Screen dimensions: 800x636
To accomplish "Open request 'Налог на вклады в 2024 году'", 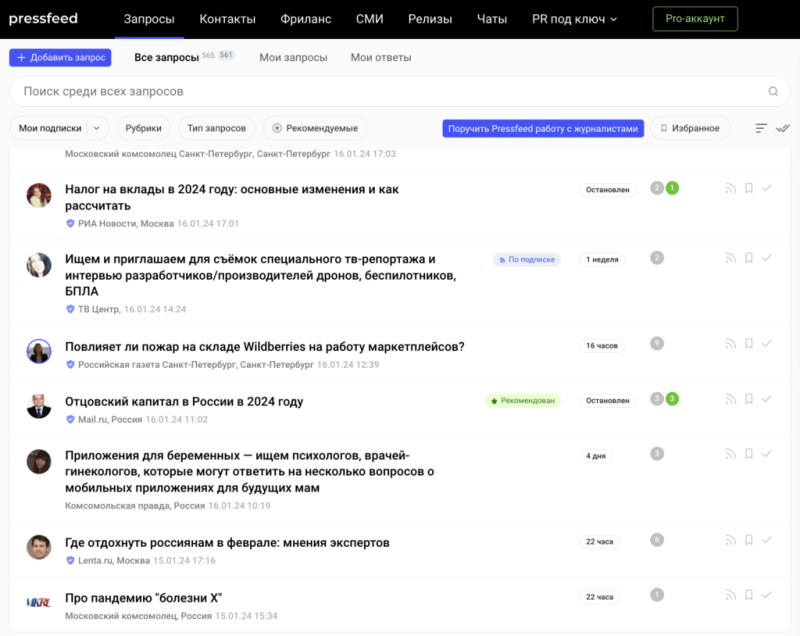I will click(232, 197).
